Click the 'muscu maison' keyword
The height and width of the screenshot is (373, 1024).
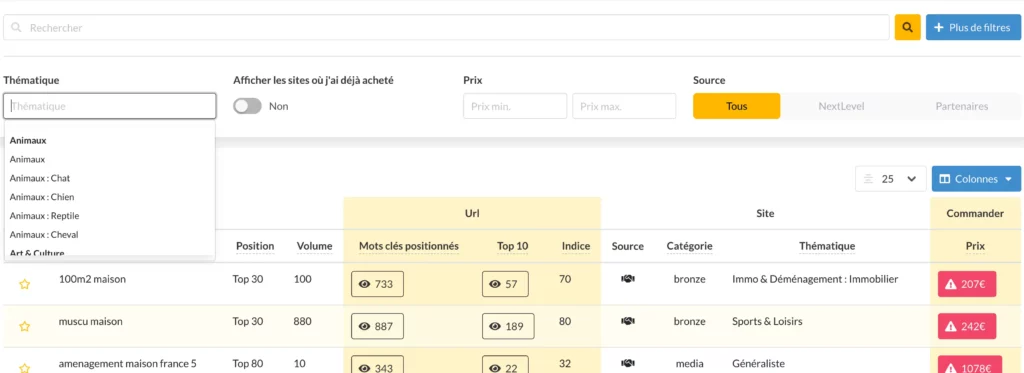90,321
